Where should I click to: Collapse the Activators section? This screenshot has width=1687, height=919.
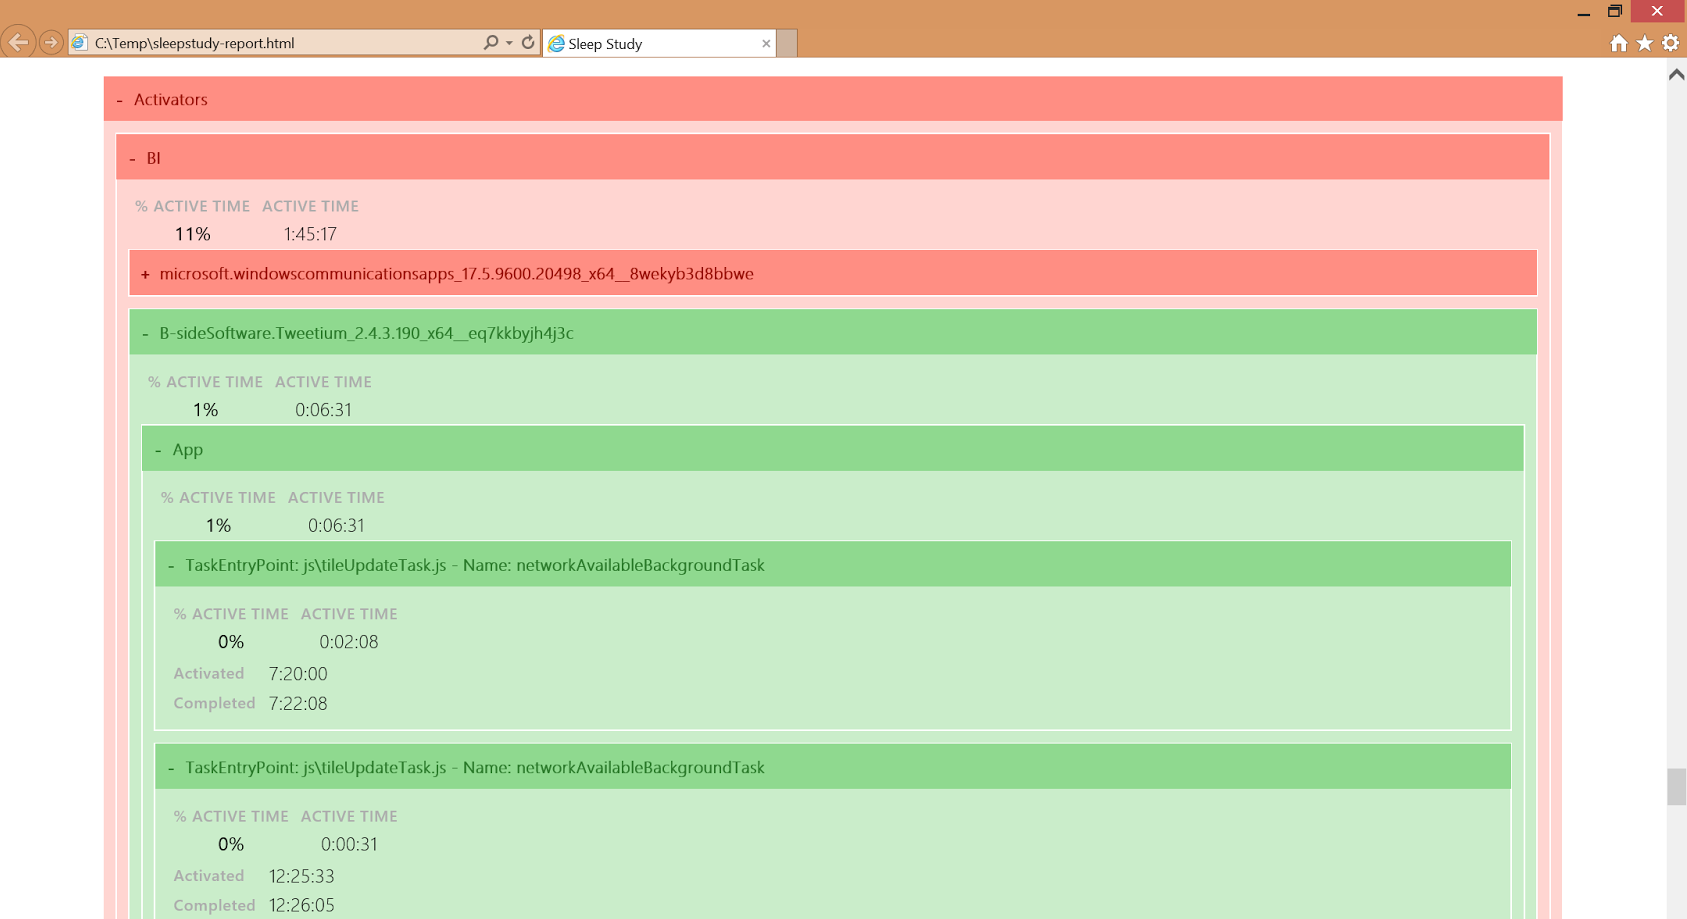pos(833,99)
